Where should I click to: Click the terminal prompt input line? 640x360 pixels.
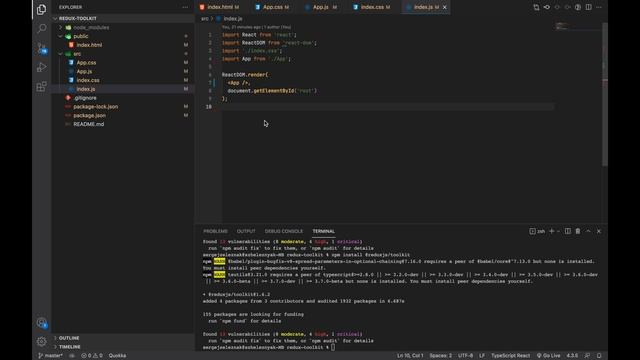269,347
